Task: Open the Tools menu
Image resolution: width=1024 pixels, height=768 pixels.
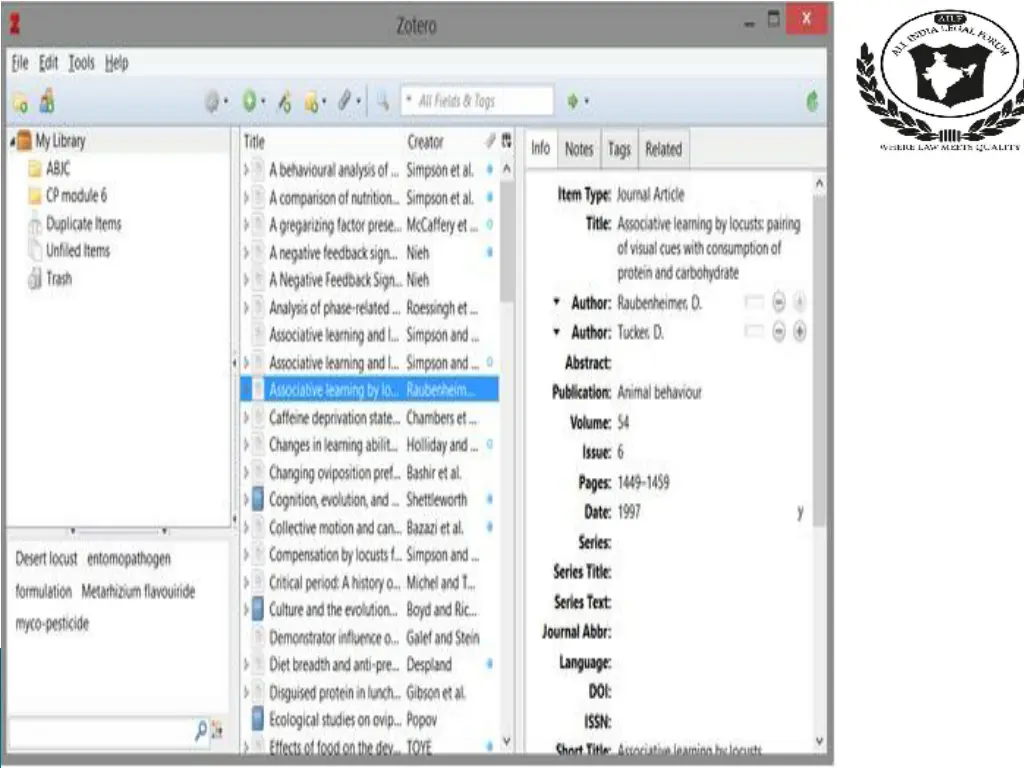Action: [82, 63]
